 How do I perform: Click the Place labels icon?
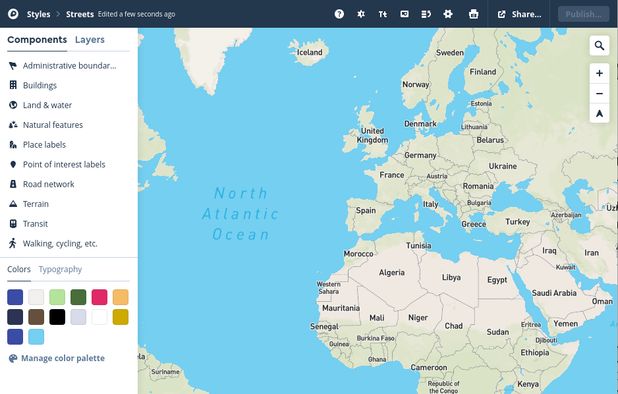click(x=13, y=145)
